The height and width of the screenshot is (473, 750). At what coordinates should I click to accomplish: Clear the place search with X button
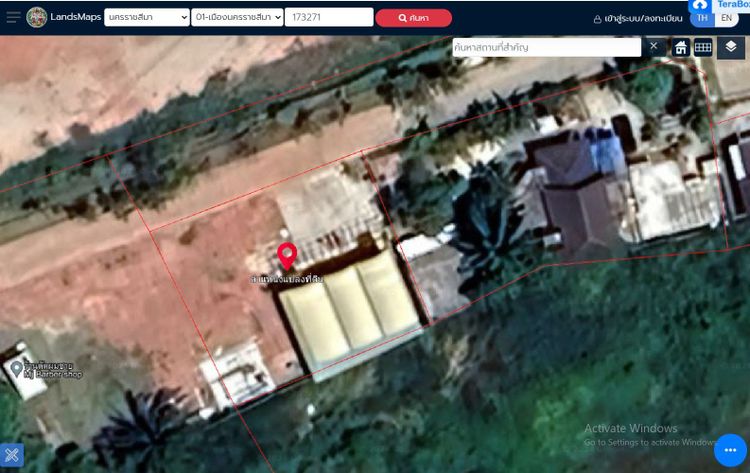click(x=654, y=47)
